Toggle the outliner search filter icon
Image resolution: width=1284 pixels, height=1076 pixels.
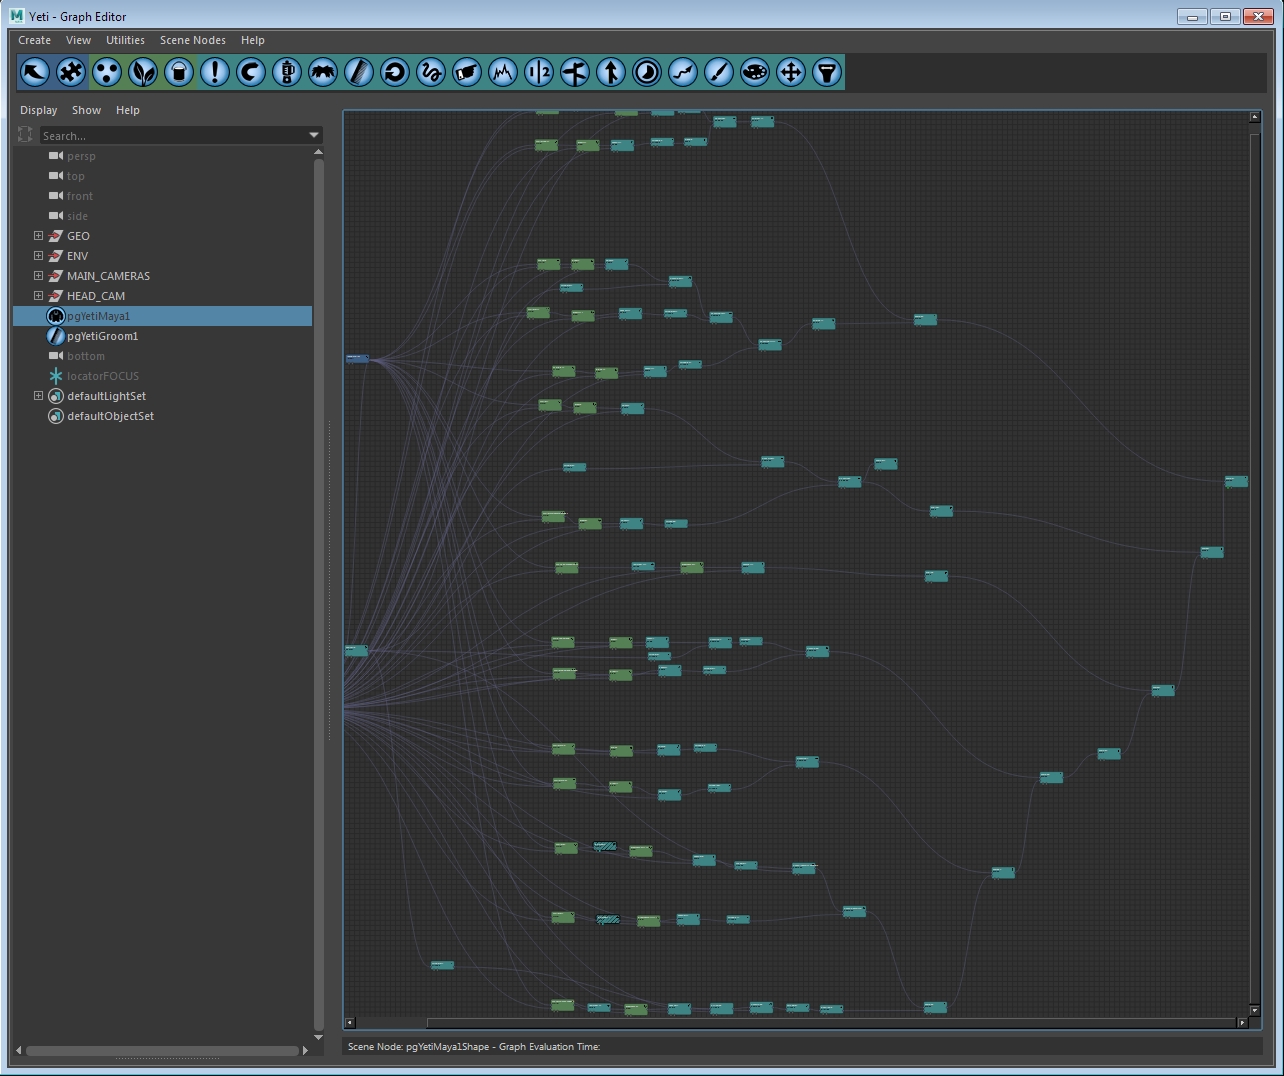click(x=25, y=135)
